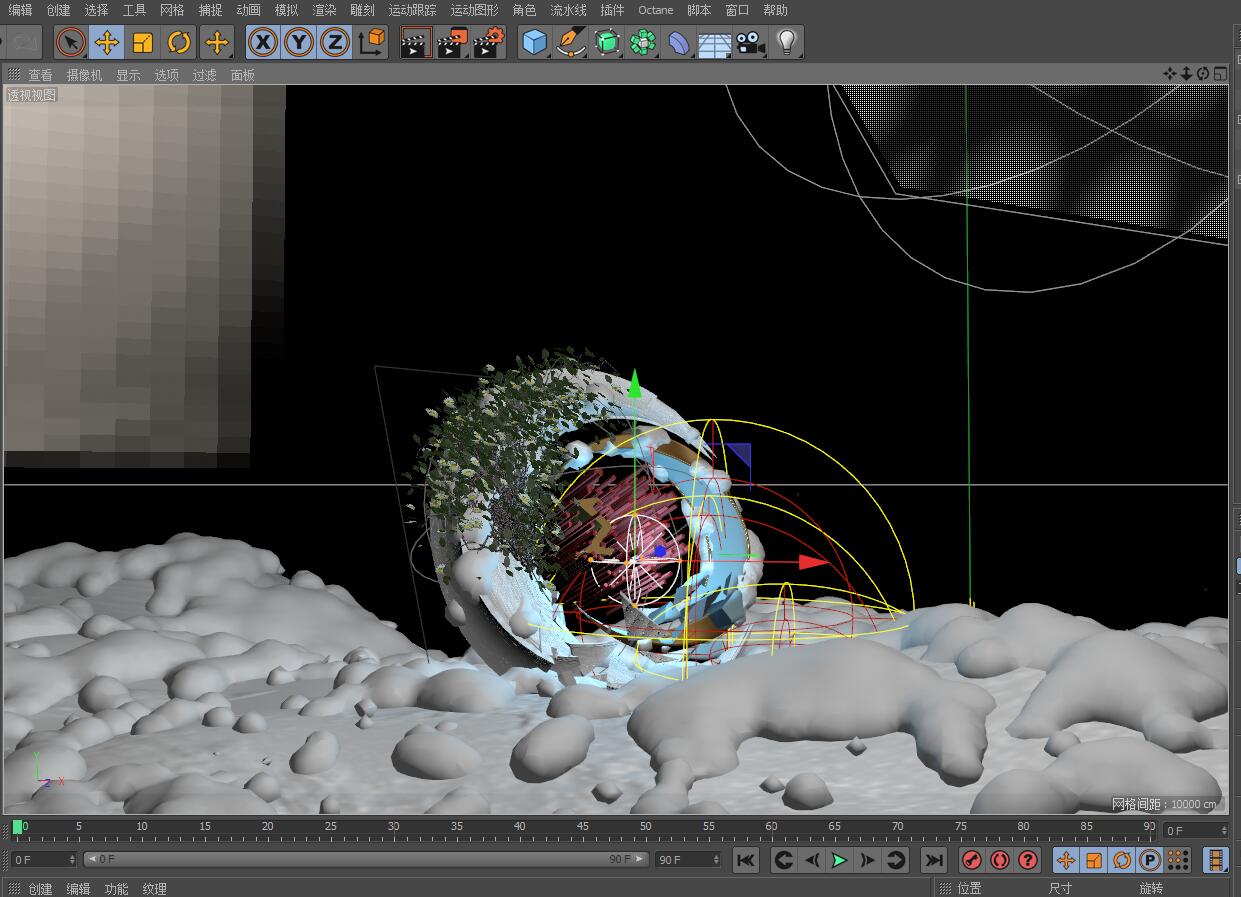This screenshot has height=897, width=1241.
Task: Step back one frame
Action: pyautogui.click(x=812, y=860)
